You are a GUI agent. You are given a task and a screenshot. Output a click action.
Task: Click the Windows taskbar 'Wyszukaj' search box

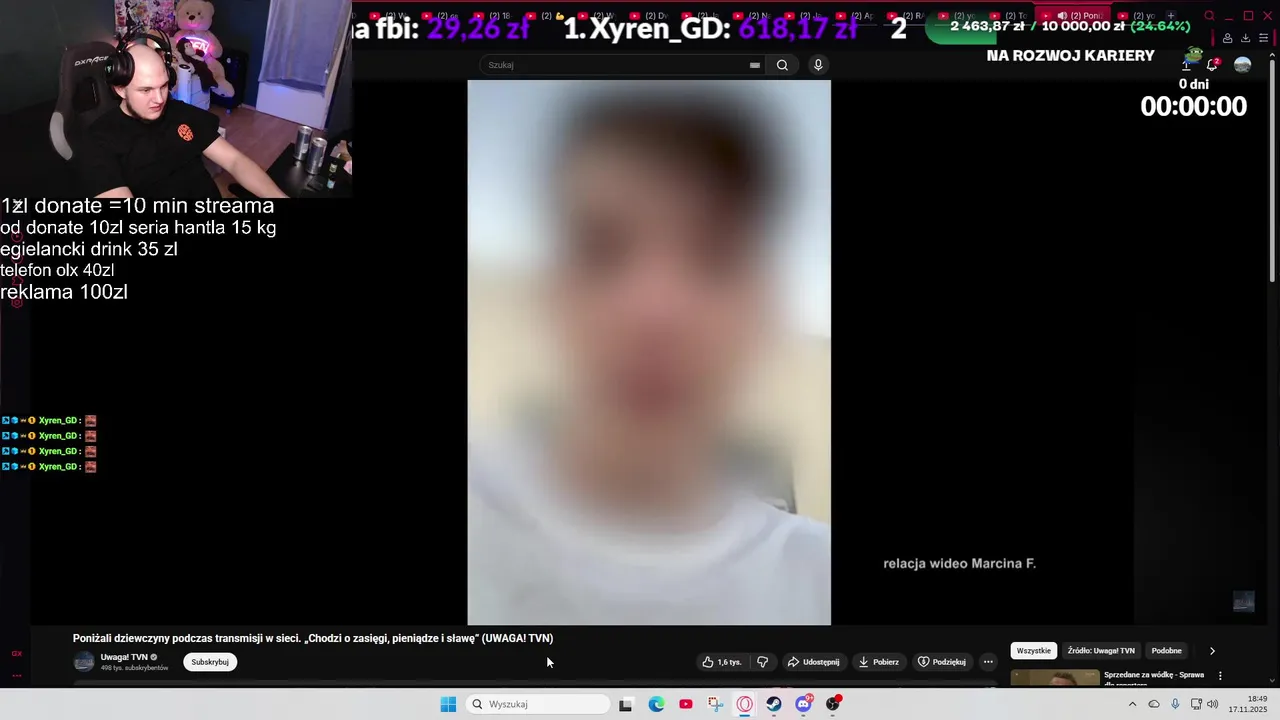(538, 704)
